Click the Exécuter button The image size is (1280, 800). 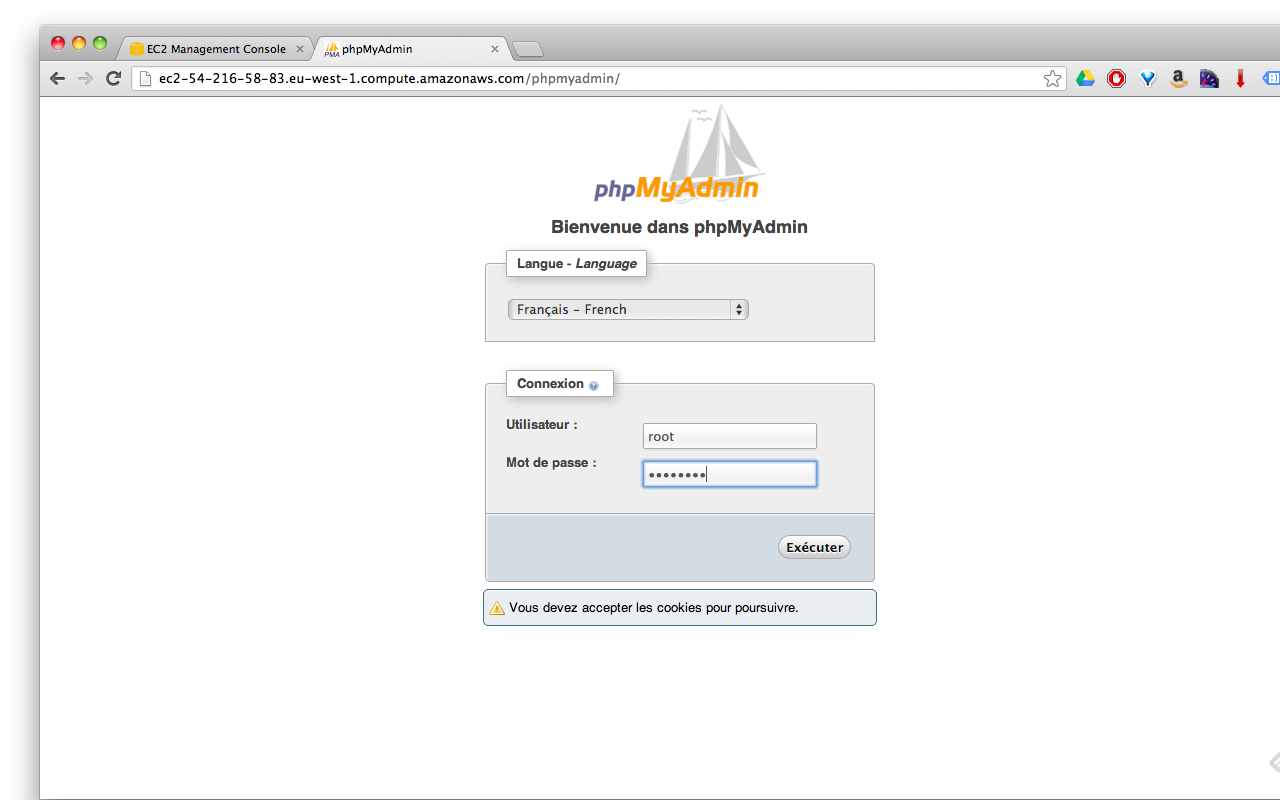[x=813, y=547]
